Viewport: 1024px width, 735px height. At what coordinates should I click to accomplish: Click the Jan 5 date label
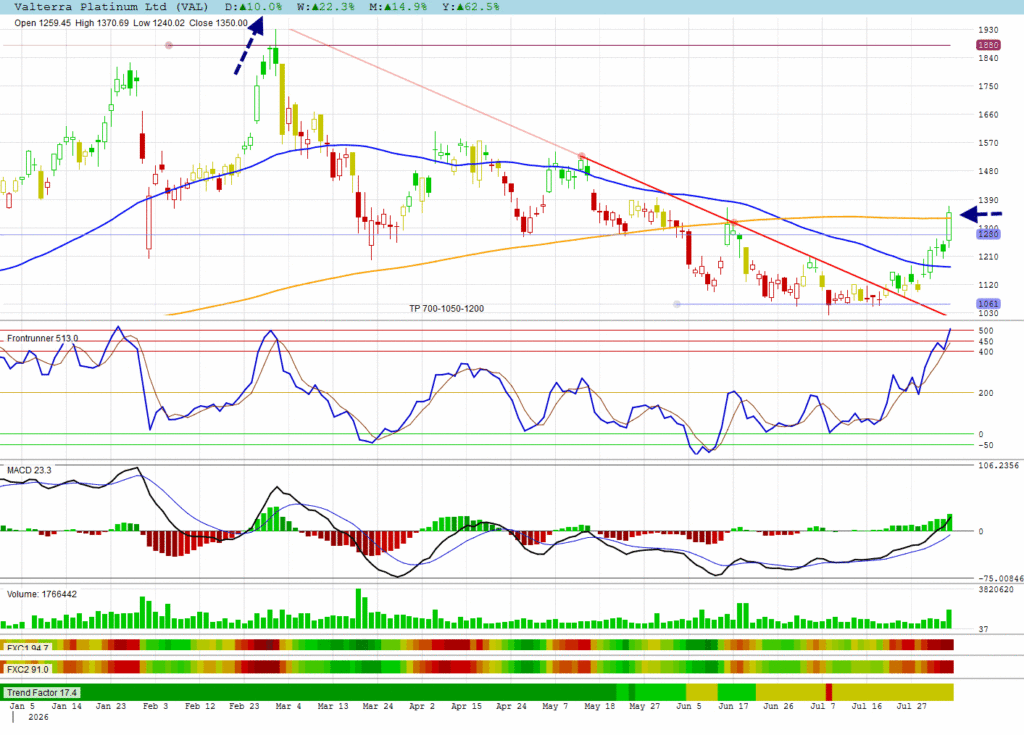[22, 706]
